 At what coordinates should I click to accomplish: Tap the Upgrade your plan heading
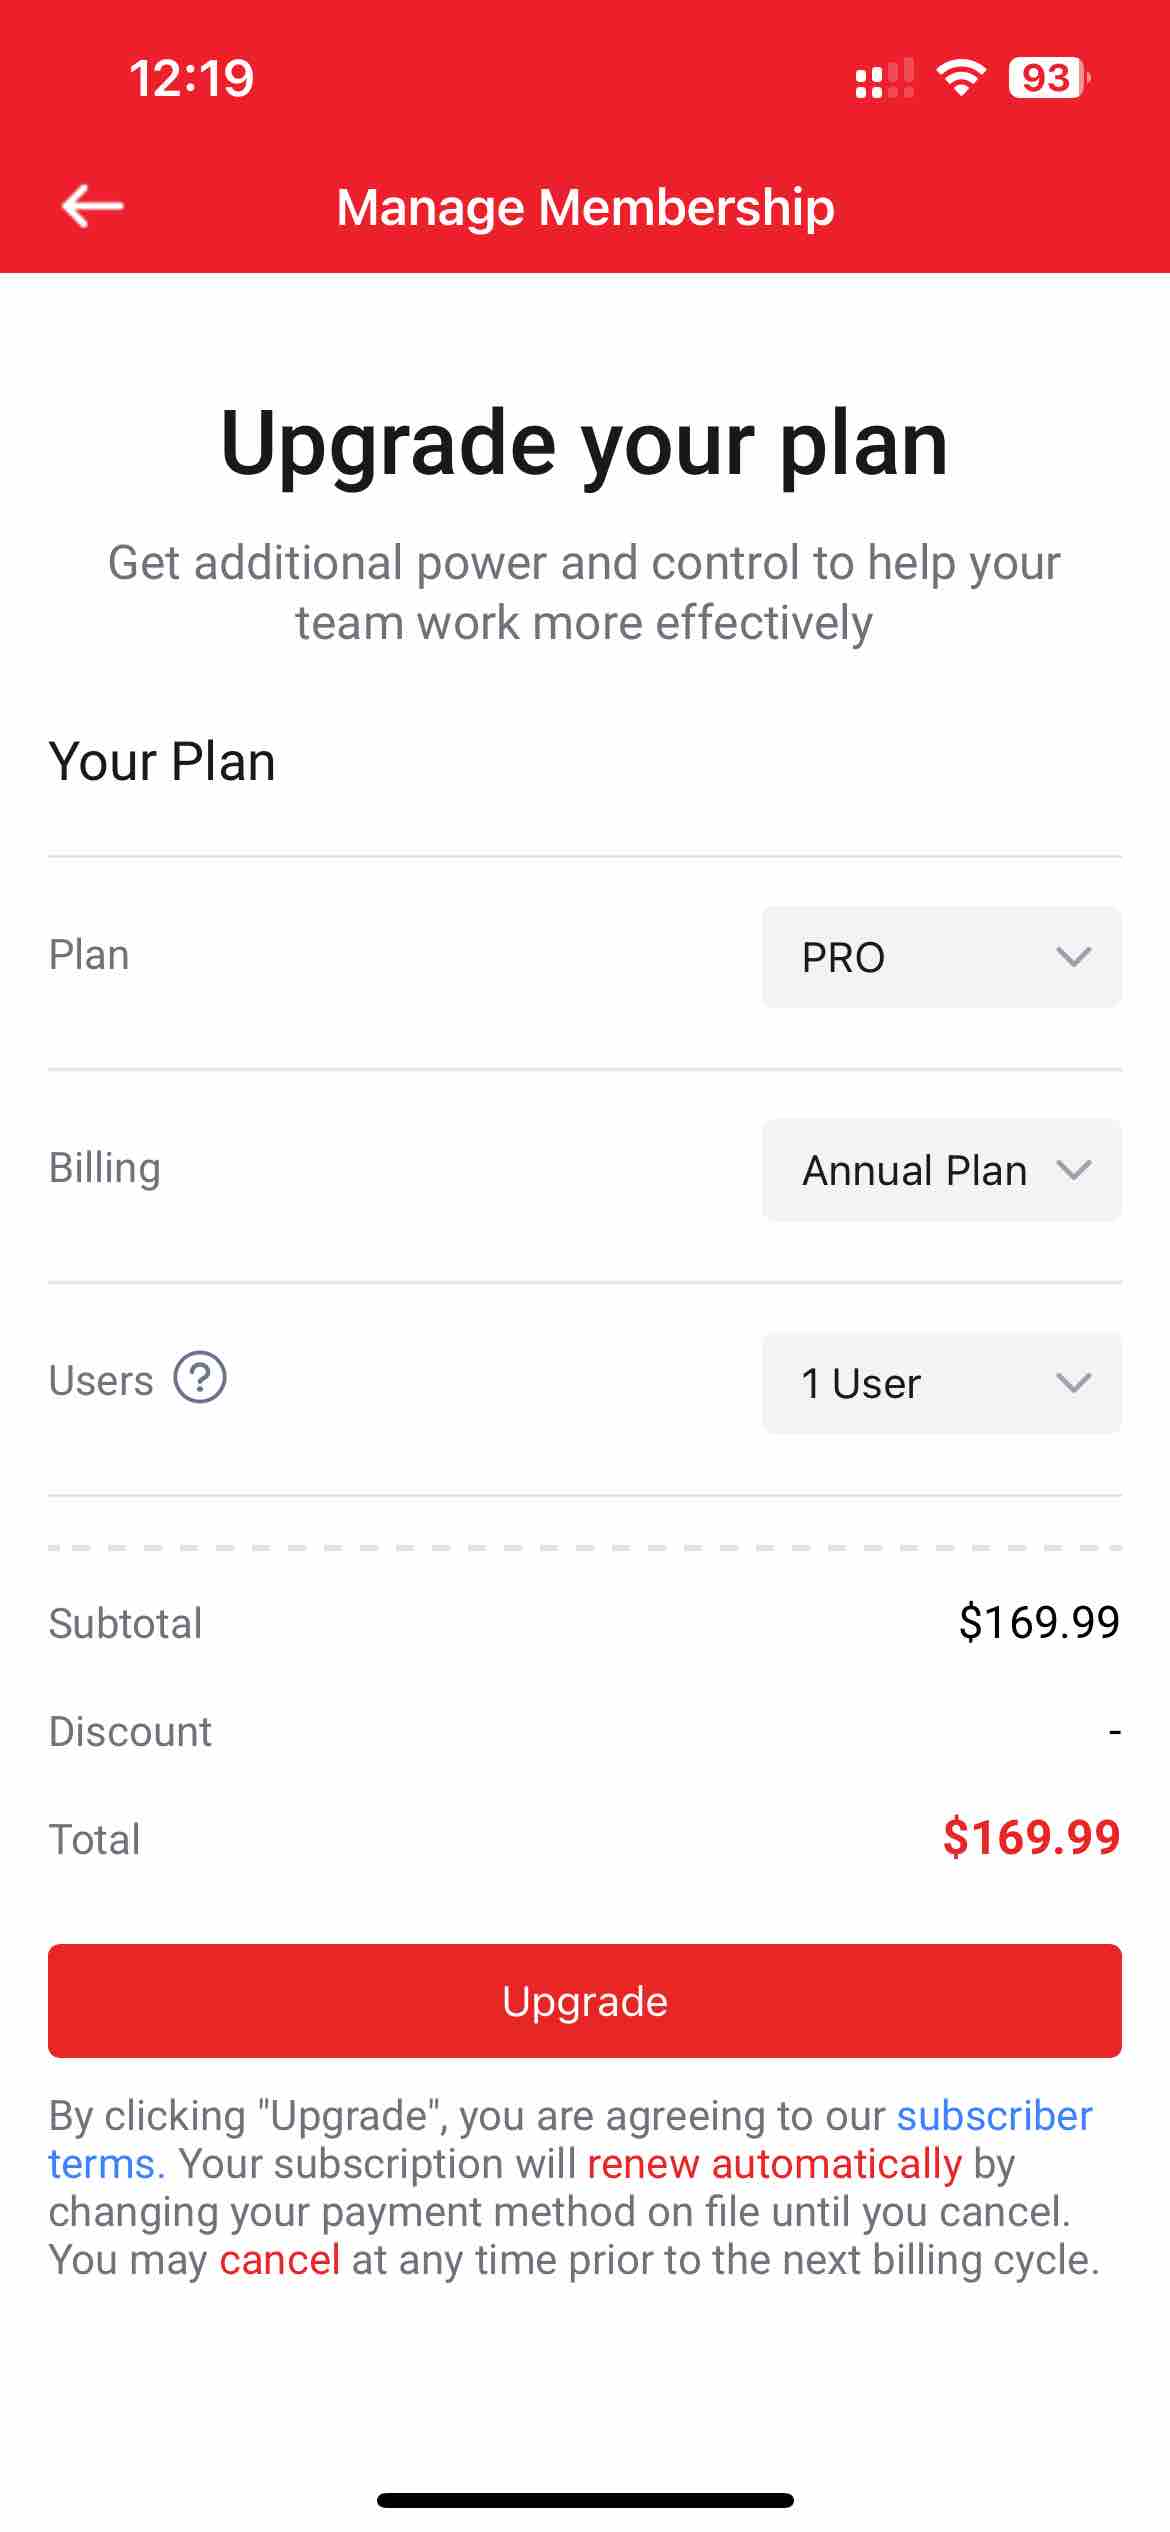(x=584, y=443)
